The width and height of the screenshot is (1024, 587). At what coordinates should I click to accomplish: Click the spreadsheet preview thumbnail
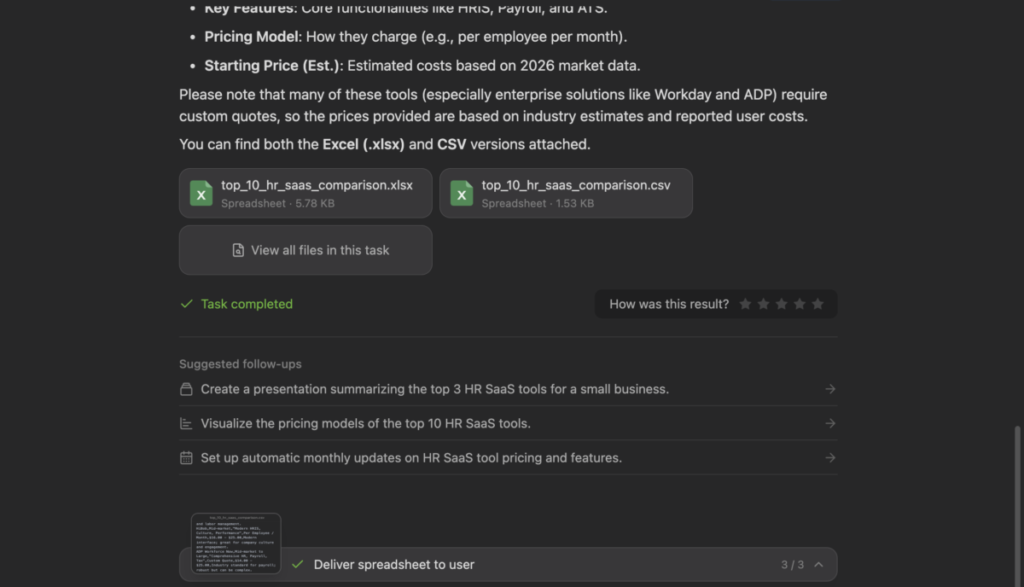pyautogui.click(x=236, y=543)
